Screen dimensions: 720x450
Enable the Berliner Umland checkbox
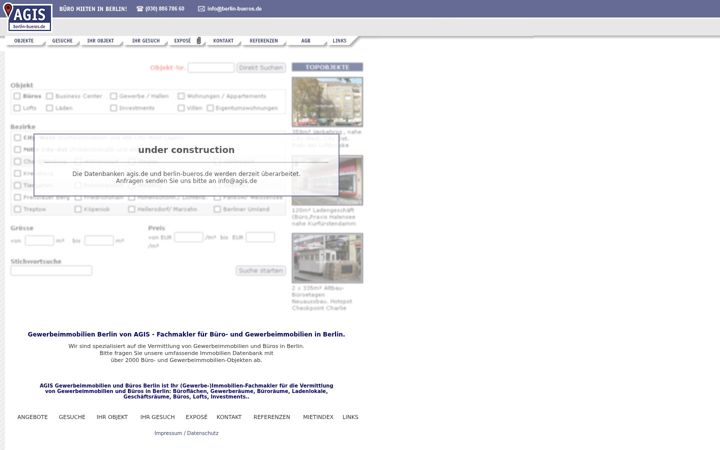[x=217, y=209]
